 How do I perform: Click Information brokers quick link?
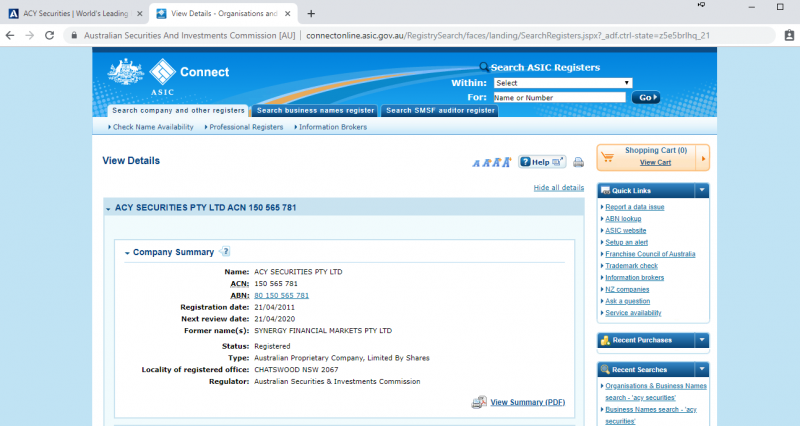click(x=635, y=277)
